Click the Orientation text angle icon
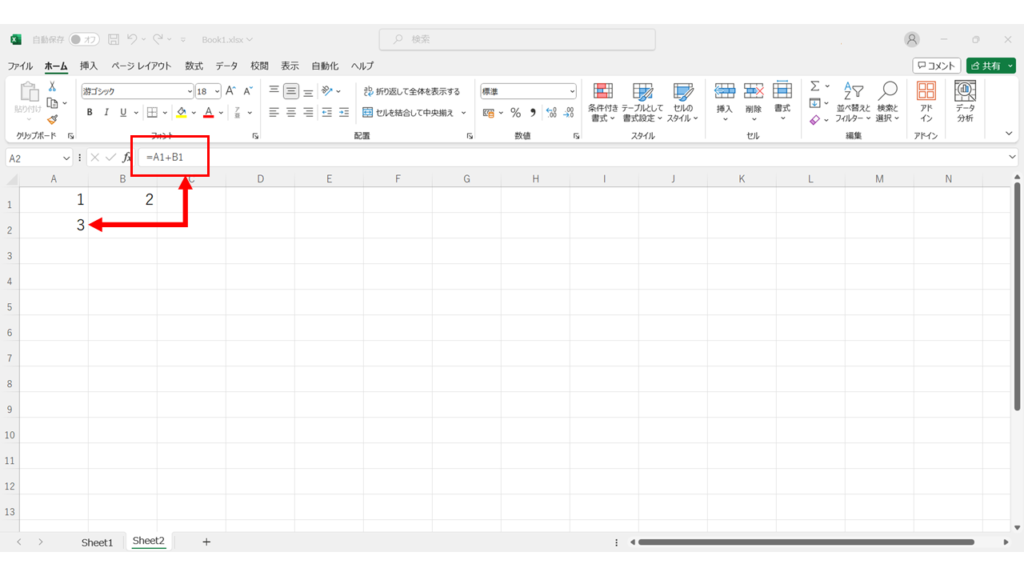Screen dimensions: 1024x576 pyautogui.click(x=327, y=91)
